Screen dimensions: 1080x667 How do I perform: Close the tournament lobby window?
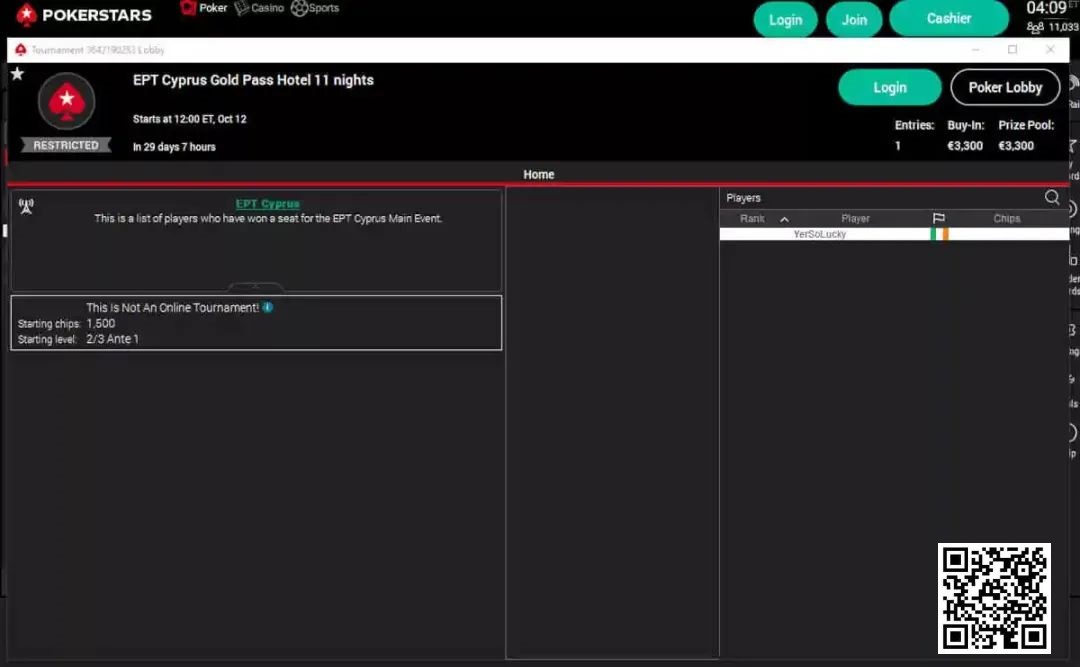click(1050, 50)
